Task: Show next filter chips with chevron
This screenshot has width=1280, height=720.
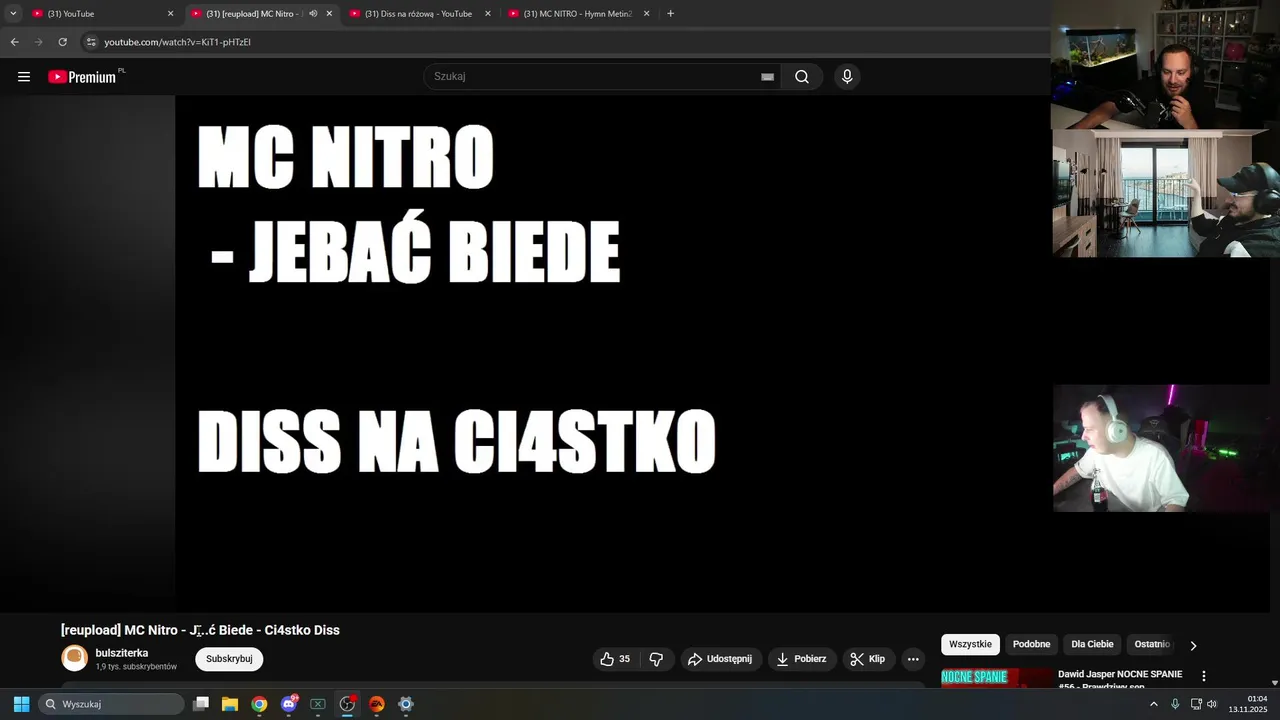Action: pos(1193,645)
